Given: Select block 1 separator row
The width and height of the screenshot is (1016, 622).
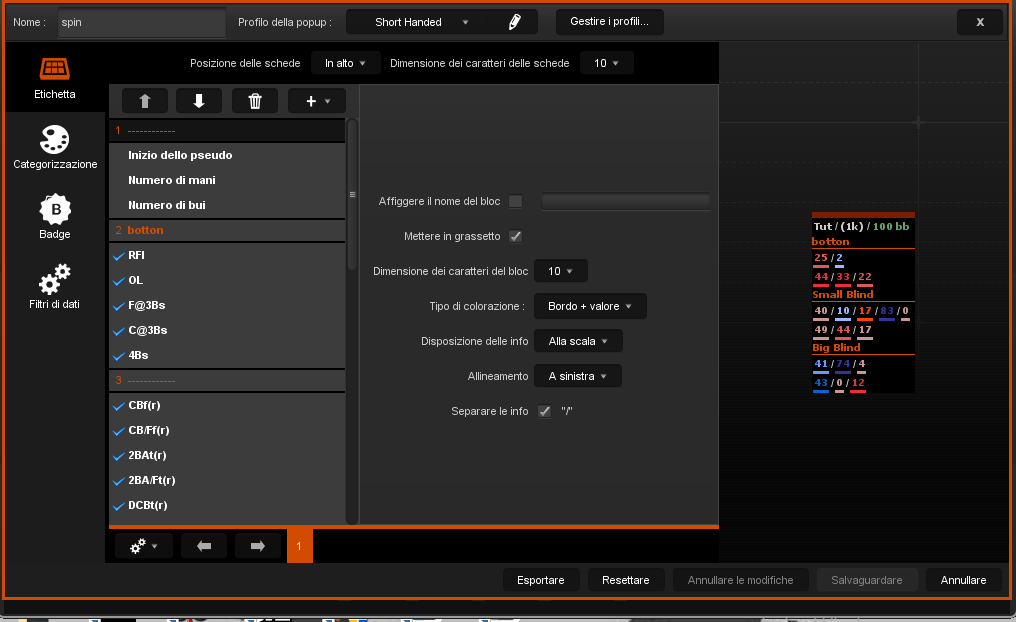Looking at the screenshot, I should [x=227, y=130].
